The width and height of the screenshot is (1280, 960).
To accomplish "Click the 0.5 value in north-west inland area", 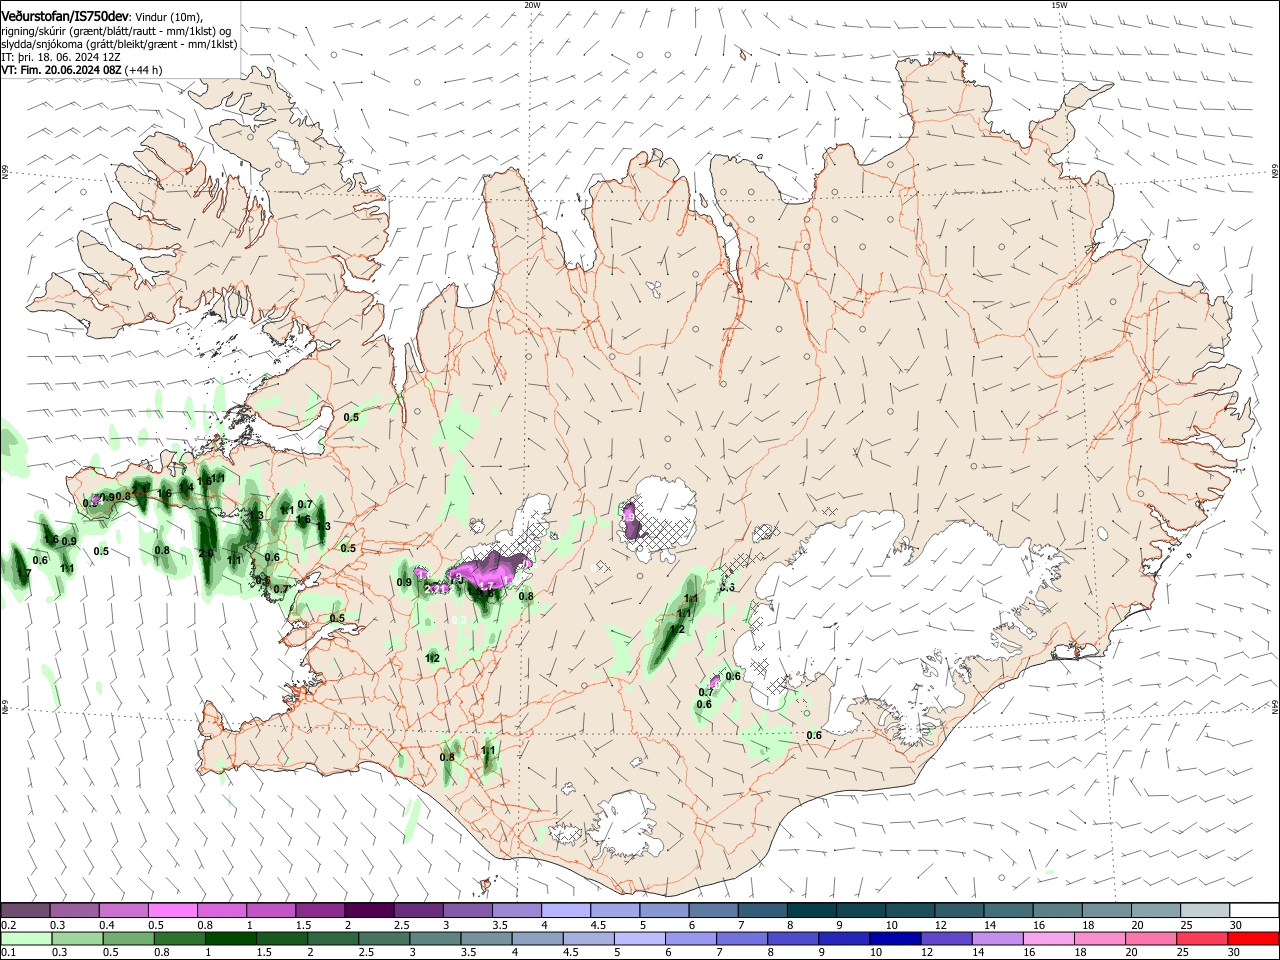I will (x=351, y=416).
